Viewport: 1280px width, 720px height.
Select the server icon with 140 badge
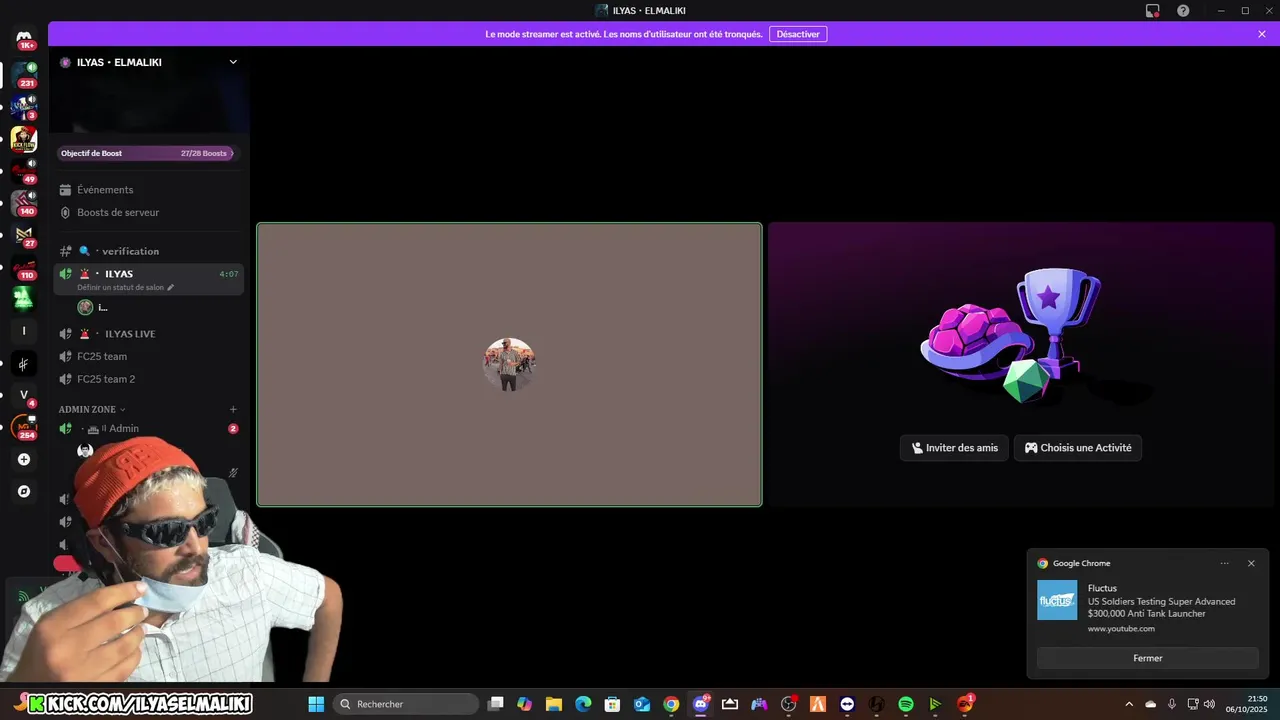click(24, 202)
